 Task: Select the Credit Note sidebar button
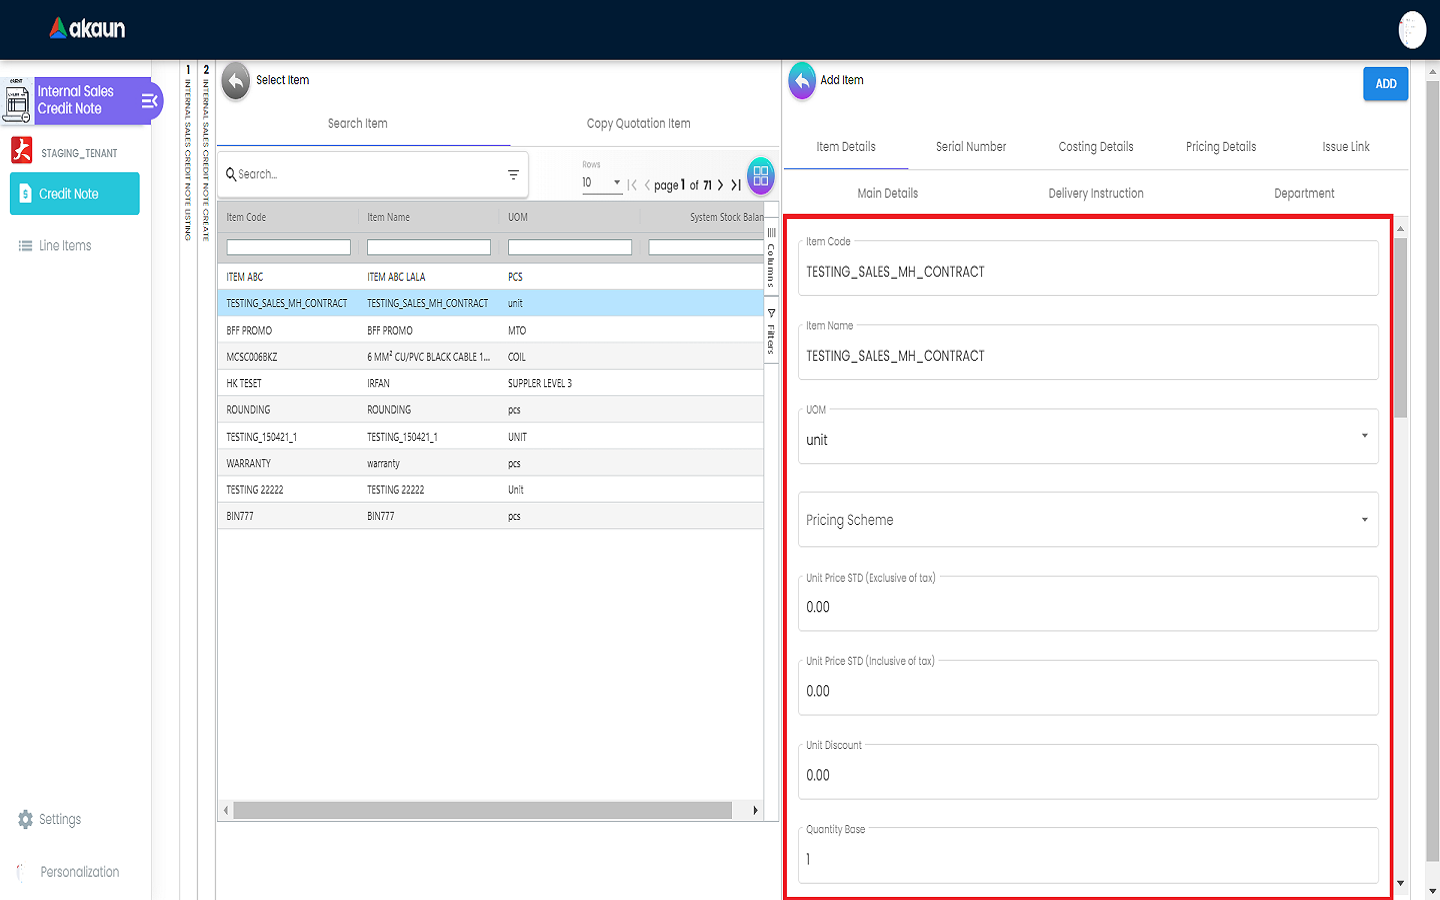(75, 194)
